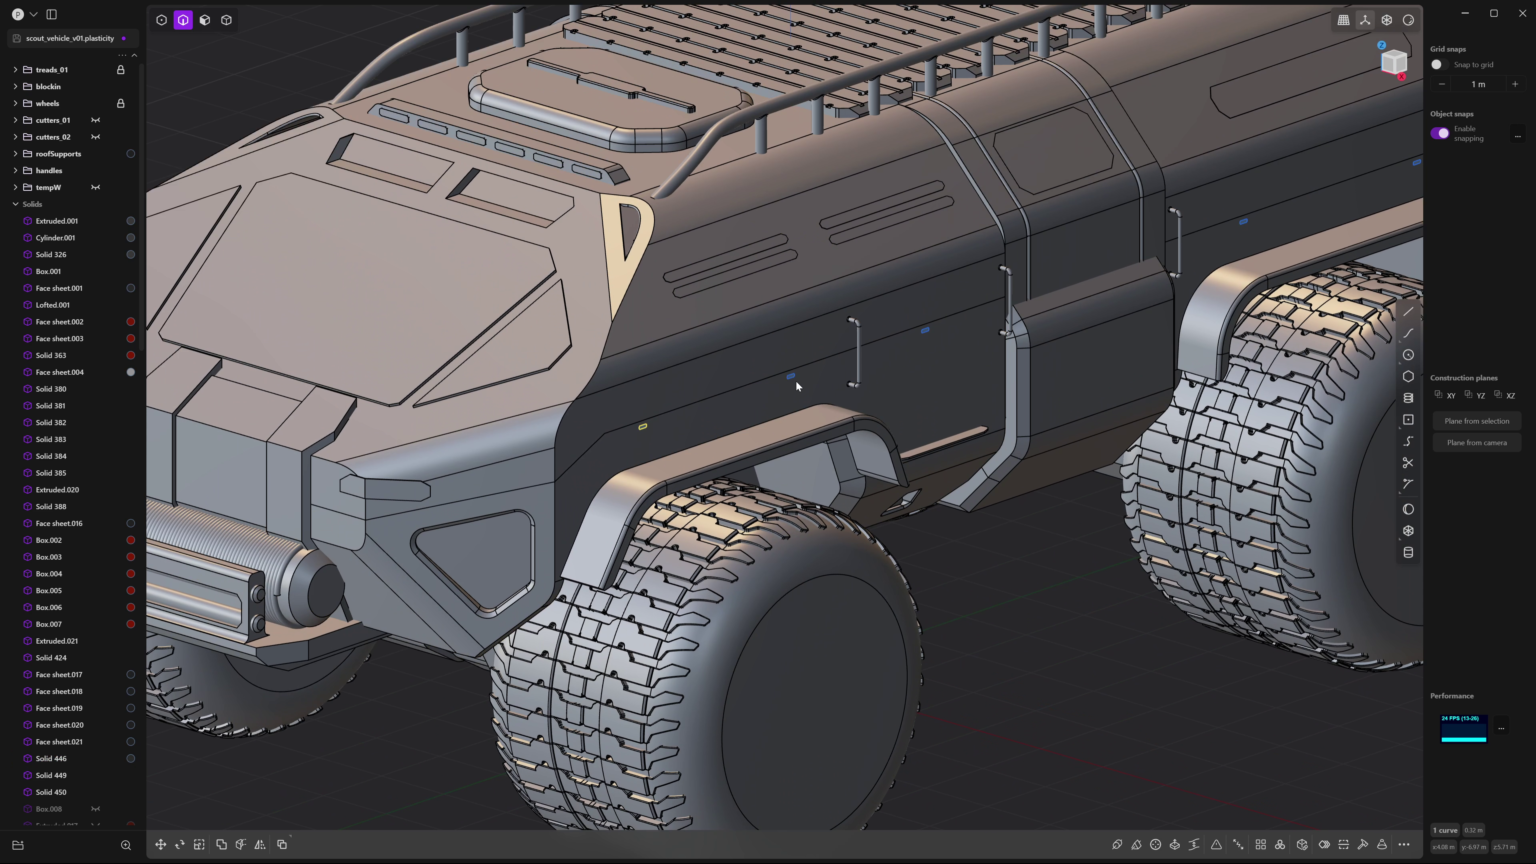Click the warning triangle icon in bottom toolbar
Viewport: 1536px width, 864px height.
(x=1216, y=845)
